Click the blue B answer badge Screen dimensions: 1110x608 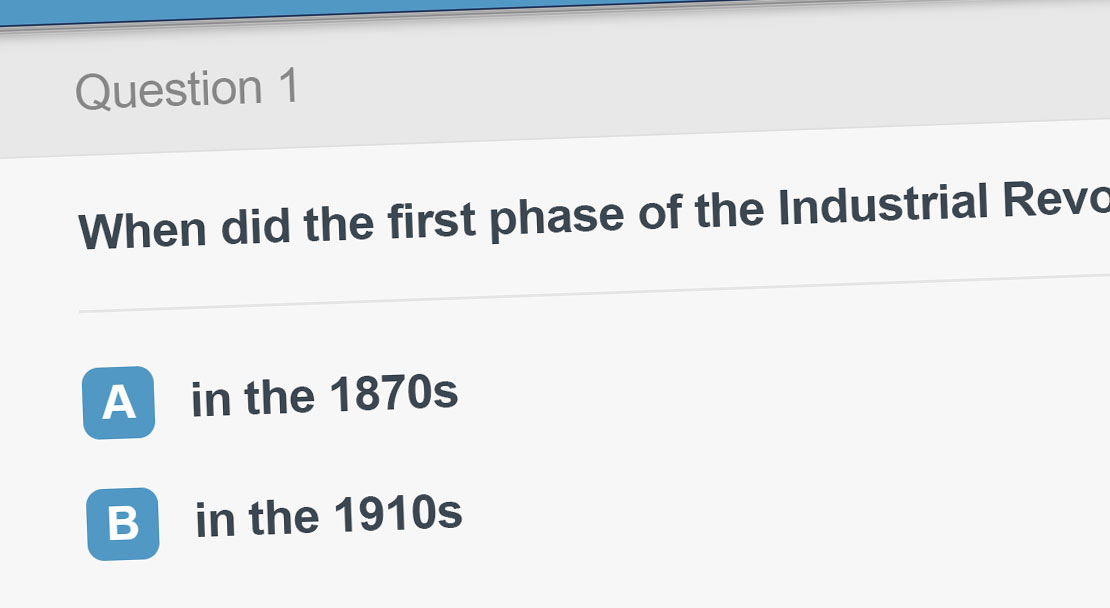122,523
